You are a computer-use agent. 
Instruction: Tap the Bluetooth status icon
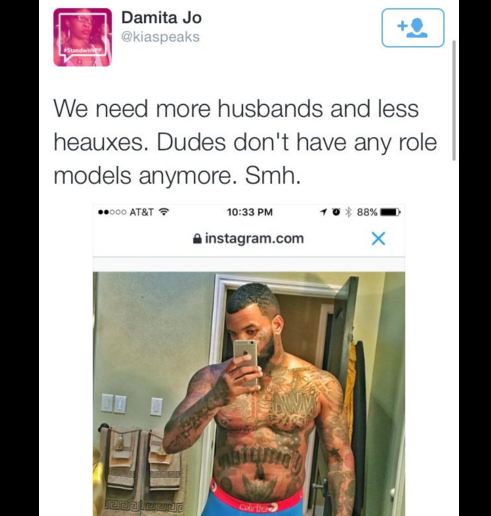pyautogui.click(x=348, y=212)
